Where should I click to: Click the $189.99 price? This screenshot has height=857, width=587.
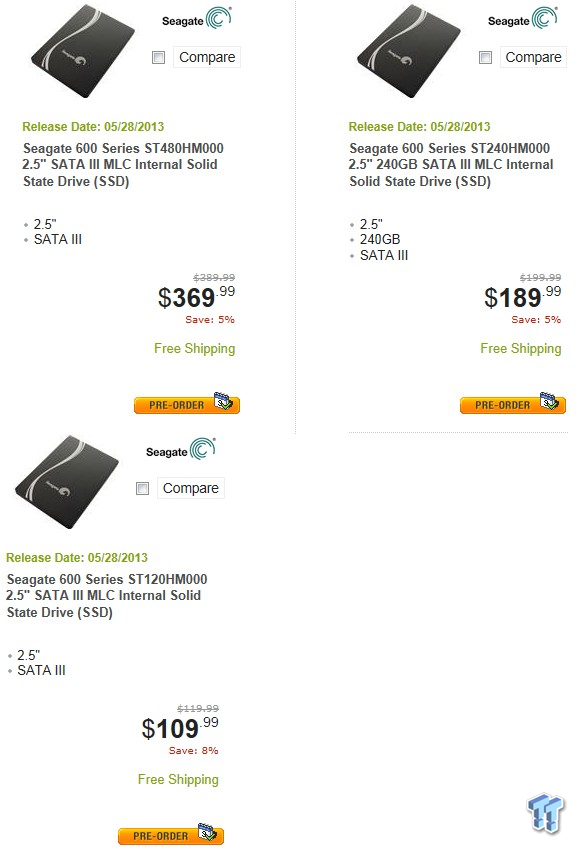tap(523, 297)
